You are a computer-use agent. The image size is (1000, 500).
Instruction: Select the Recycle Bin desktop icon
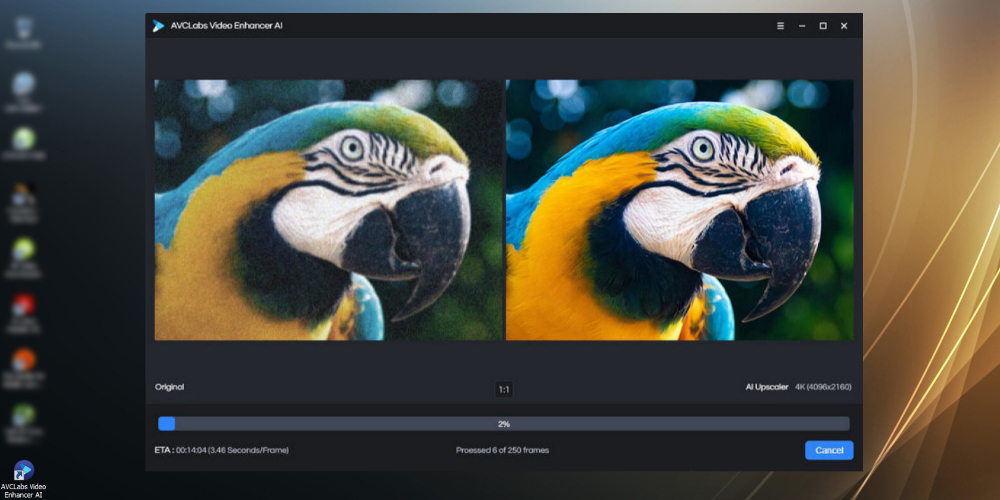[24, 33]
